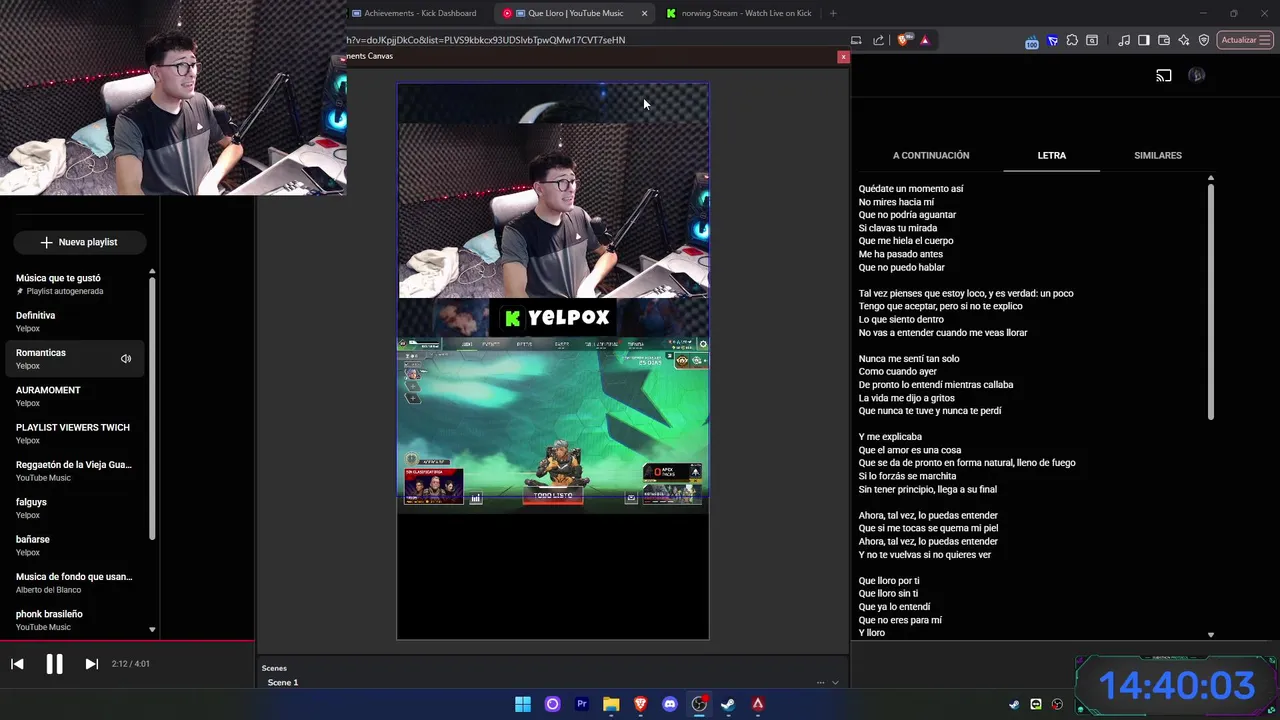Open the Definitiva playlist
Screen dimensions: 1280x720
(x=75, y=321)
